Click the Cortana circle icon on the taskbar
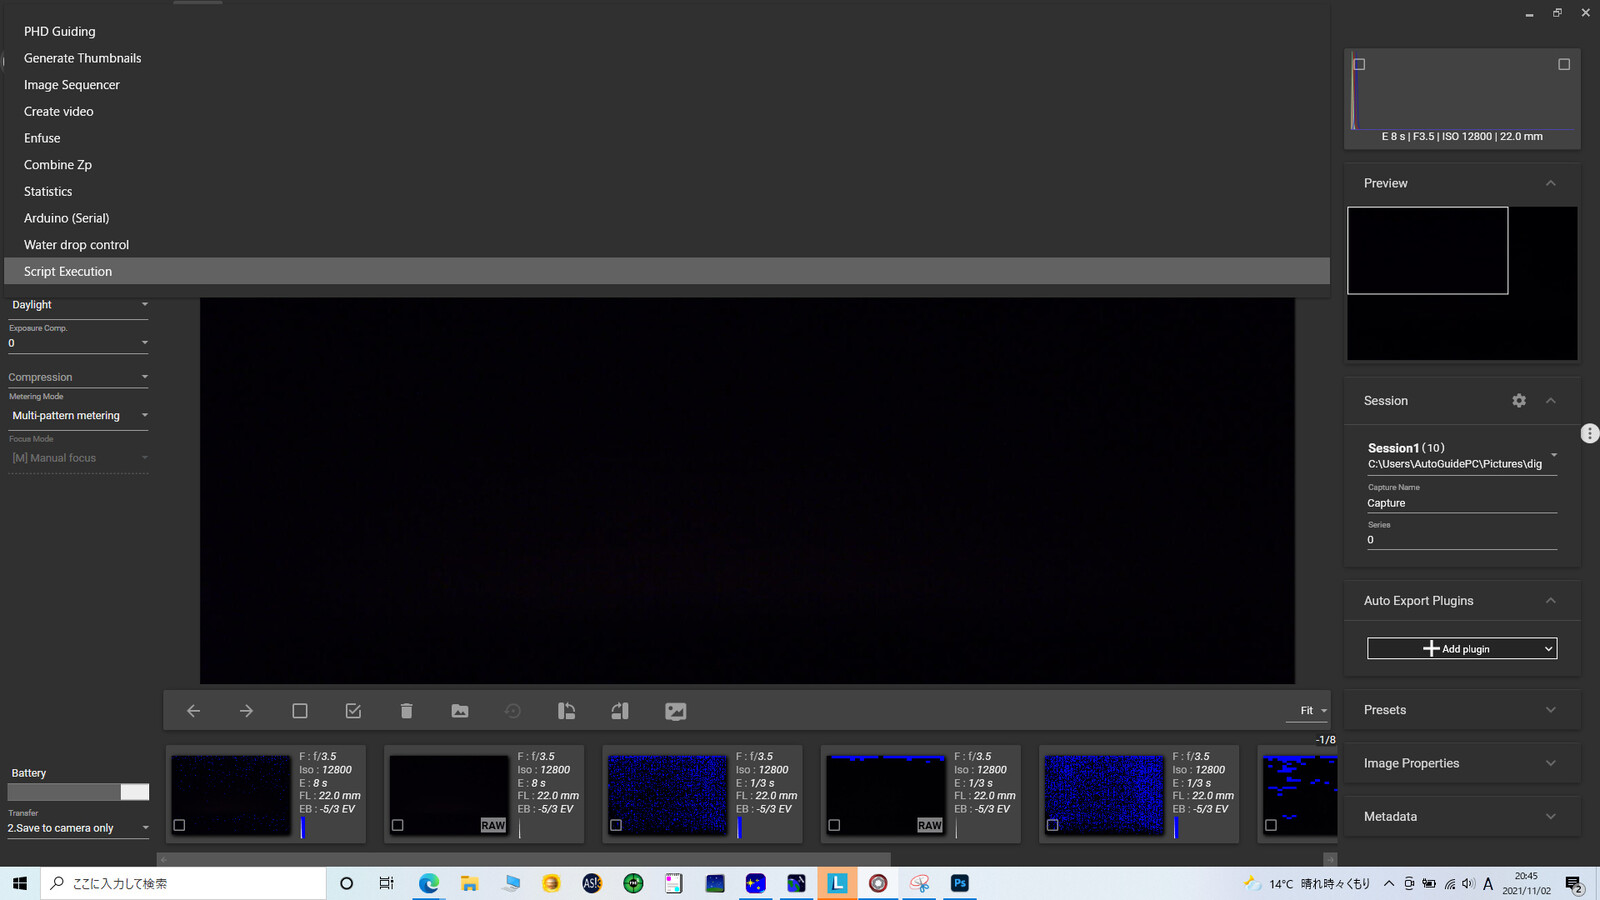This screenshot has width=1600, height=900. coord(347,884)
